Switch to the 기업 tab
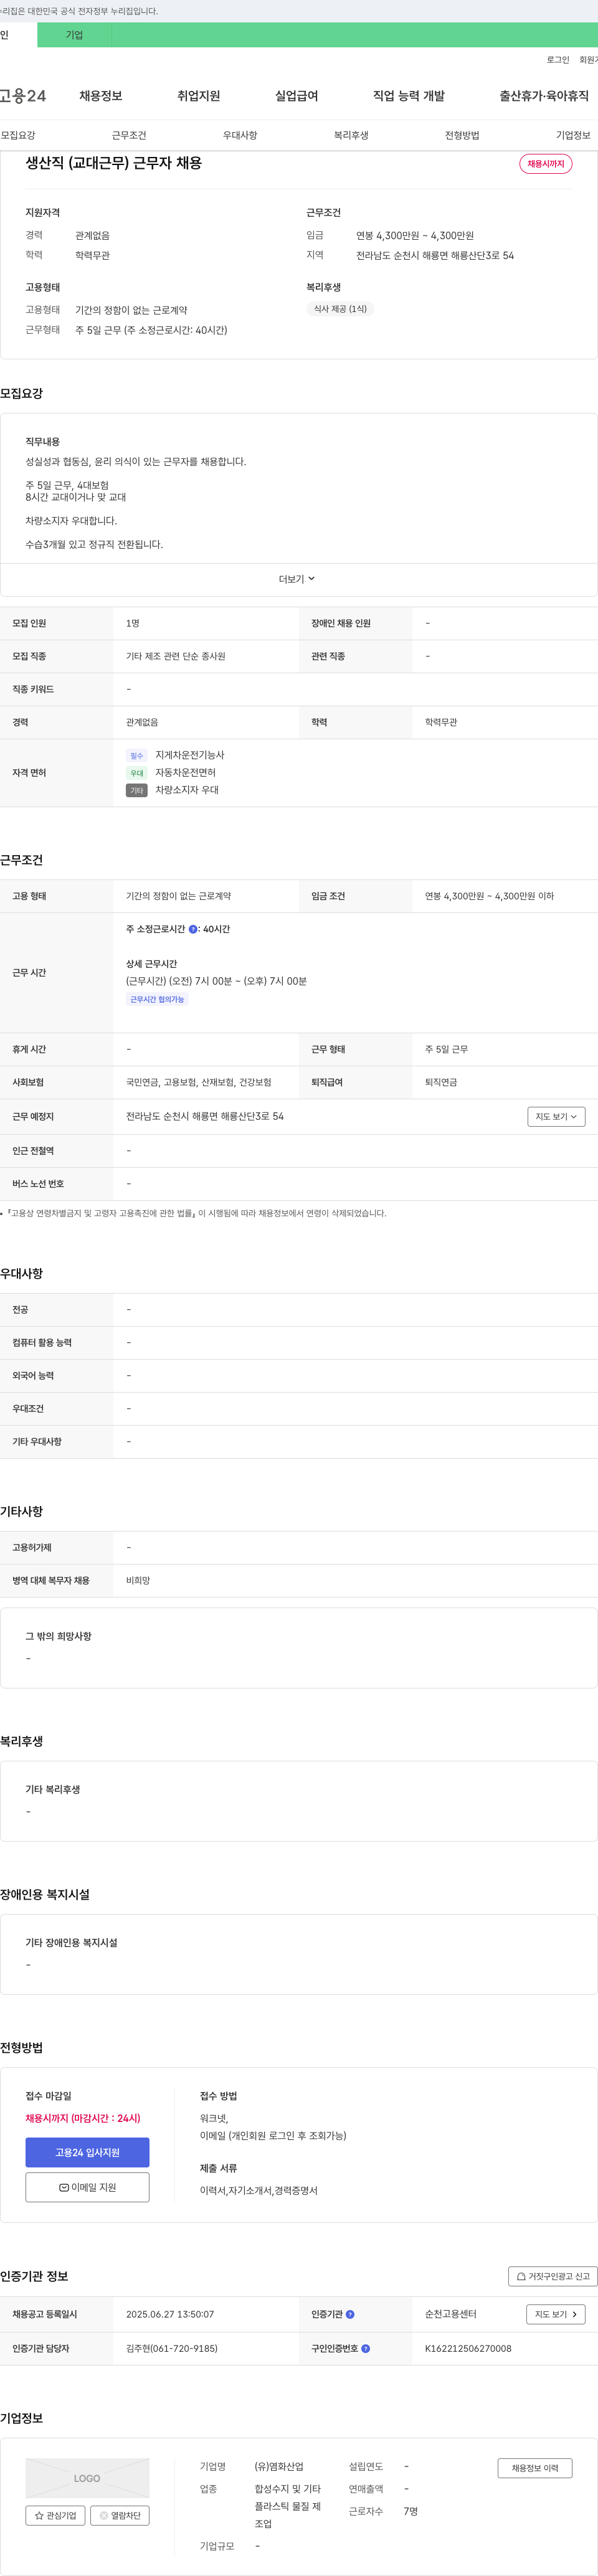 click(x=74, y=35)
